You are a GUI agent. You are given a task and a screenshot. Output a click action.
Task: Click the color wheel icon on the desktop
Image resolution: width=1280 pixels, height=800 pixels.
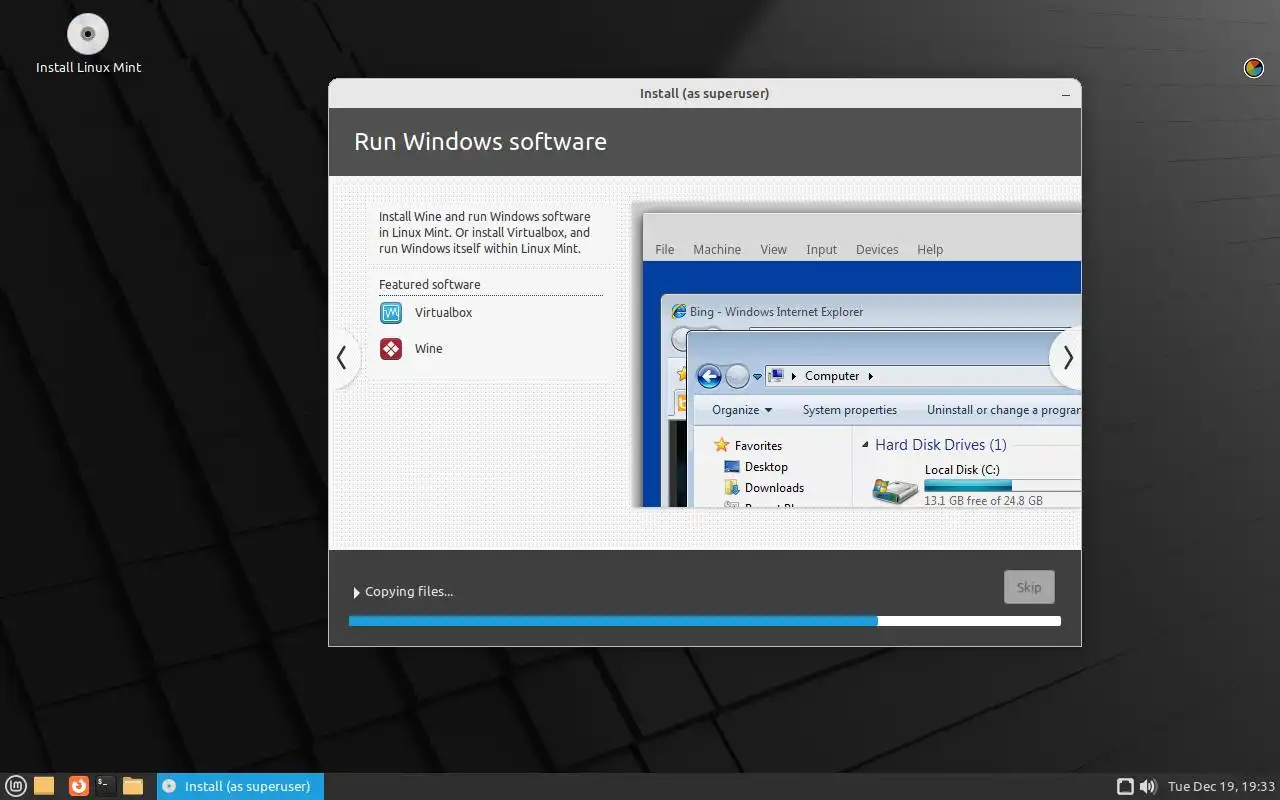click(1253, 68)
